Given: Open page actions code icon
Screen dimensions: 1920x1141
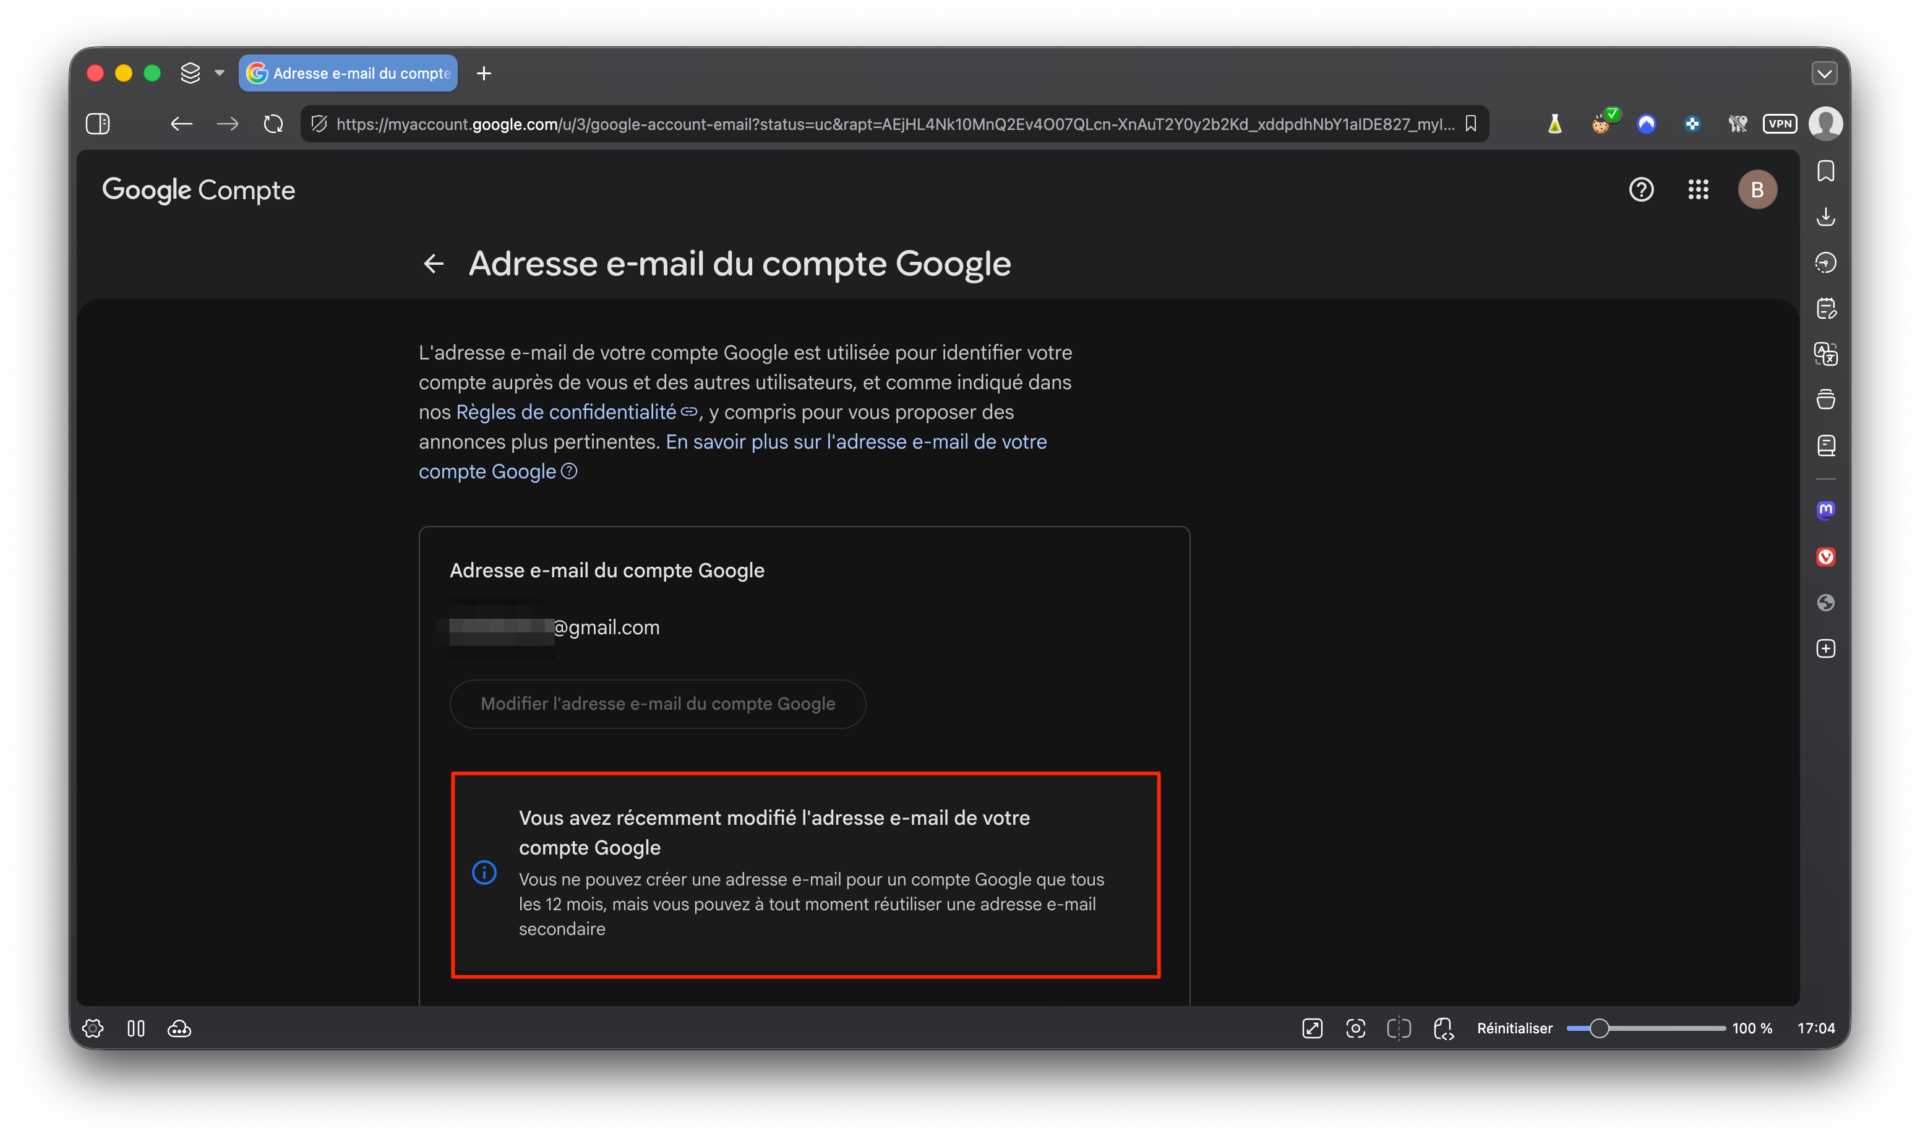Looking at the screenshot, I should click(1443, 1028).
